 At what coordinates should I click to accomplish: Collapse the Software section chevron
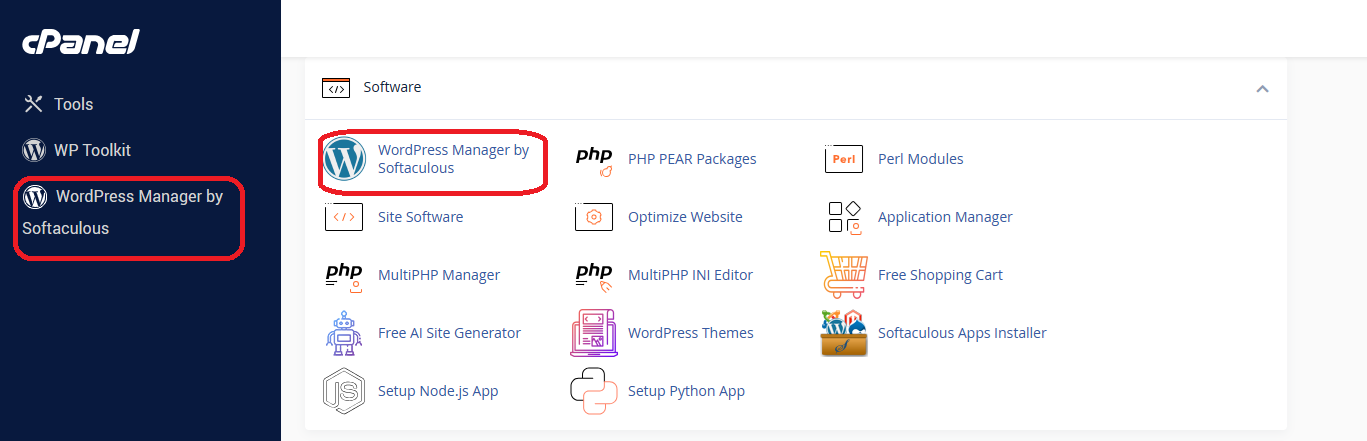pos(1262,88)
